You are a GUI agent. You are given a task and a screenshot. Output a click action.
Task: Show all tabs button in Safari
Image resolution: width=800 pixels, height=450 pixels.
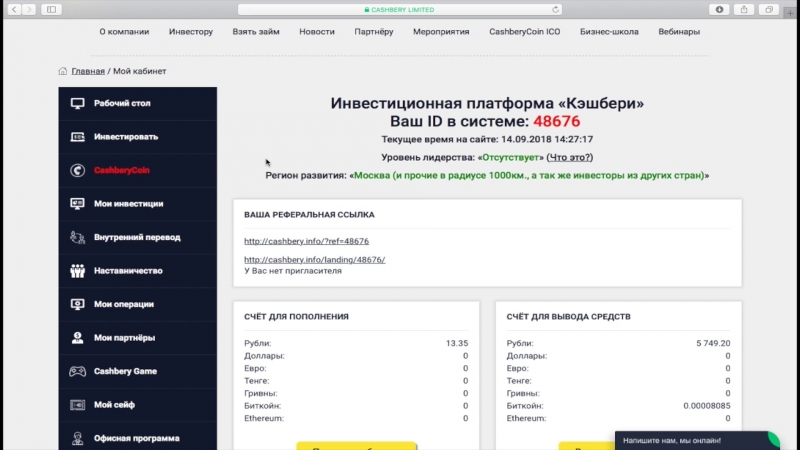click(768, 9)
